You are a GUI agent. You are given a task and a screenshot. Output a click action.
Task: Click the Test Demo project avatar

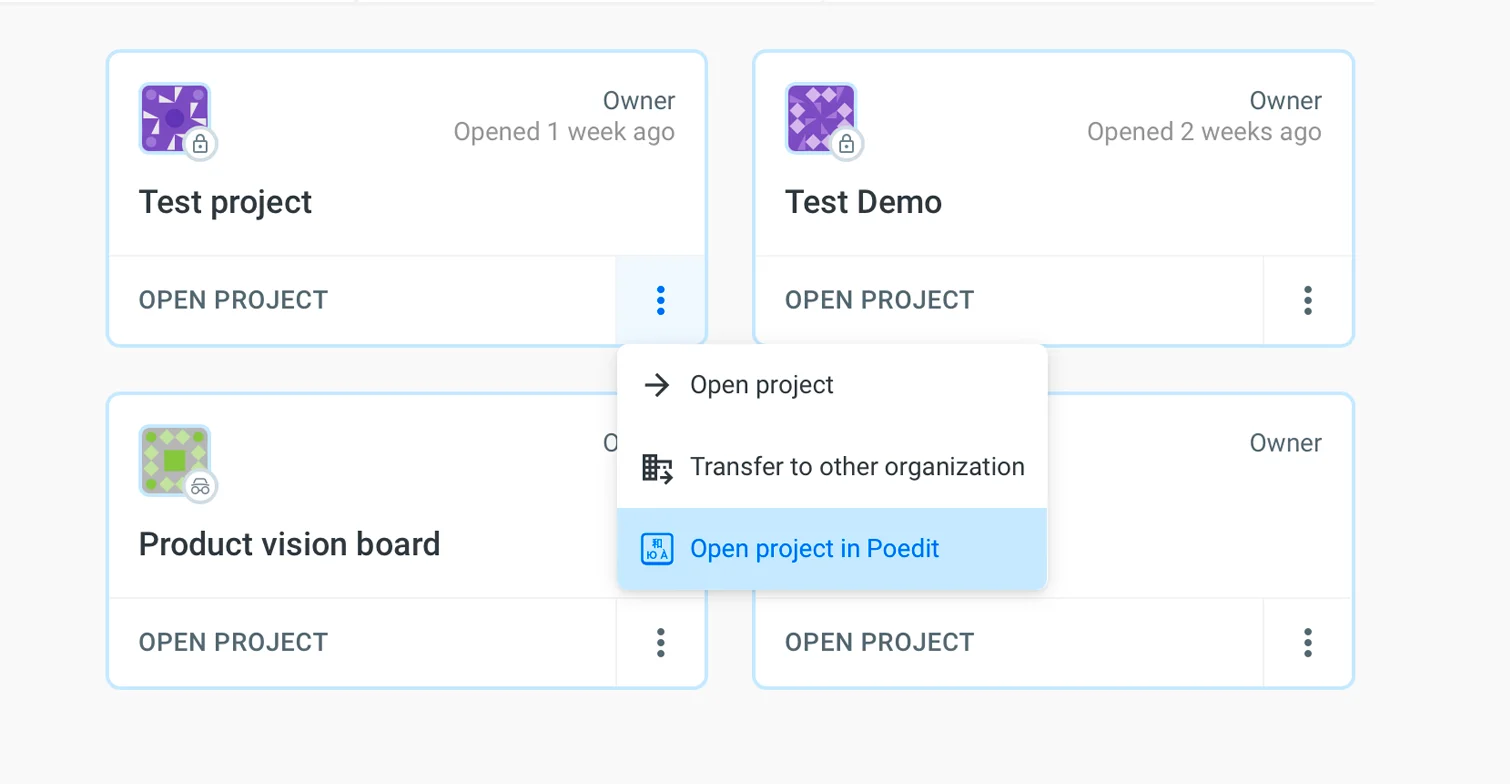(820, 117)
